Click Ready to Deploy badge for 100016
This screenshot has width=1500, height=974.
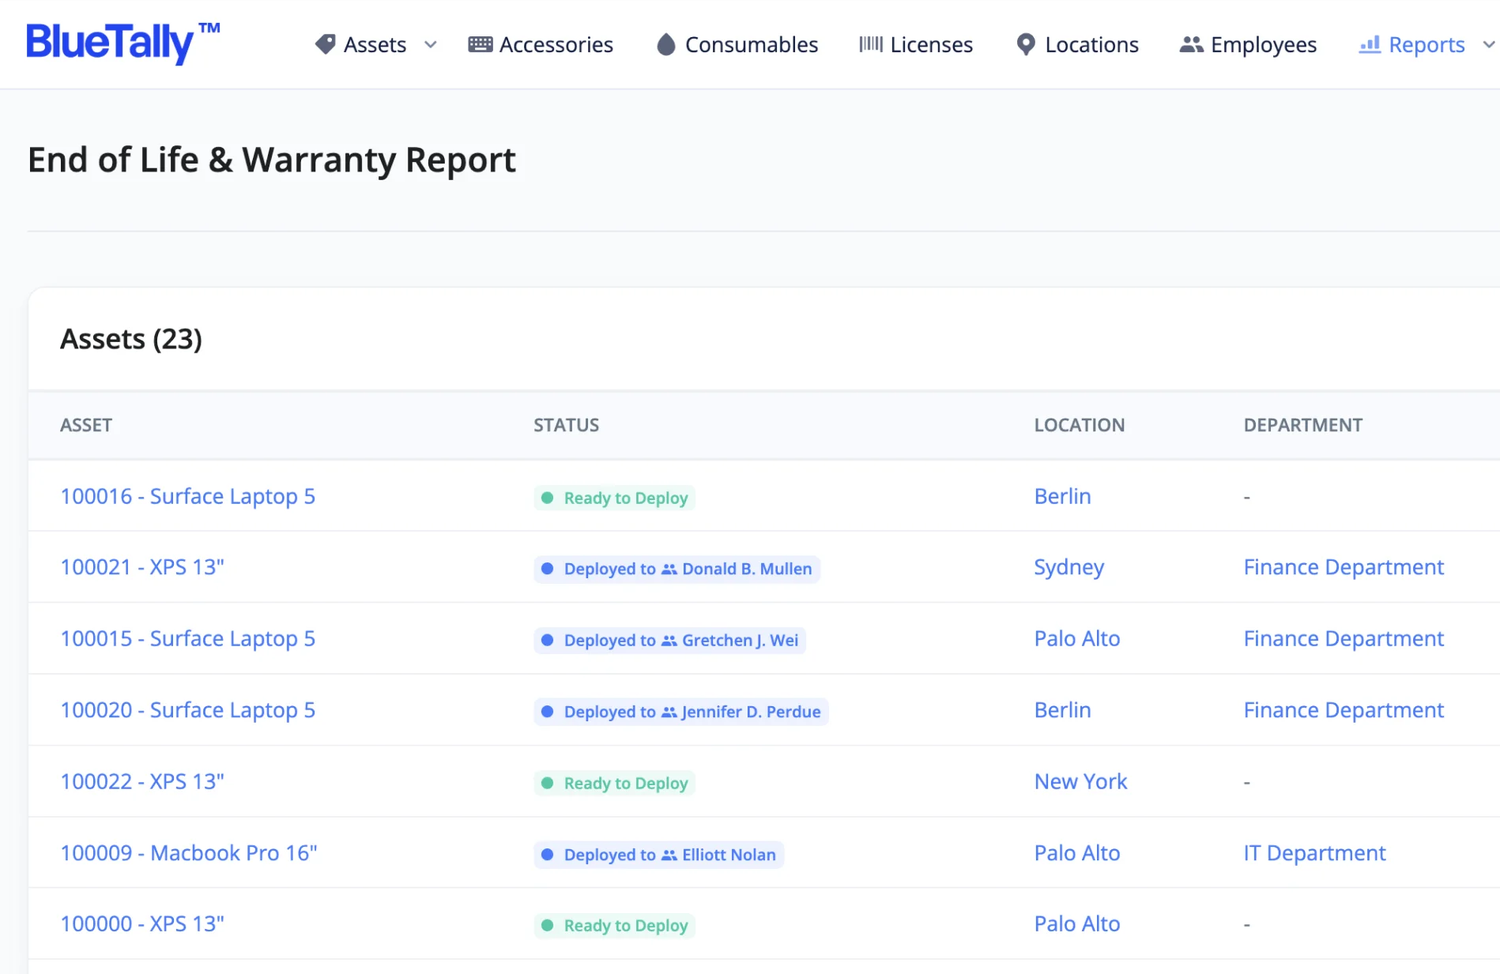click(x=614, y=498)
